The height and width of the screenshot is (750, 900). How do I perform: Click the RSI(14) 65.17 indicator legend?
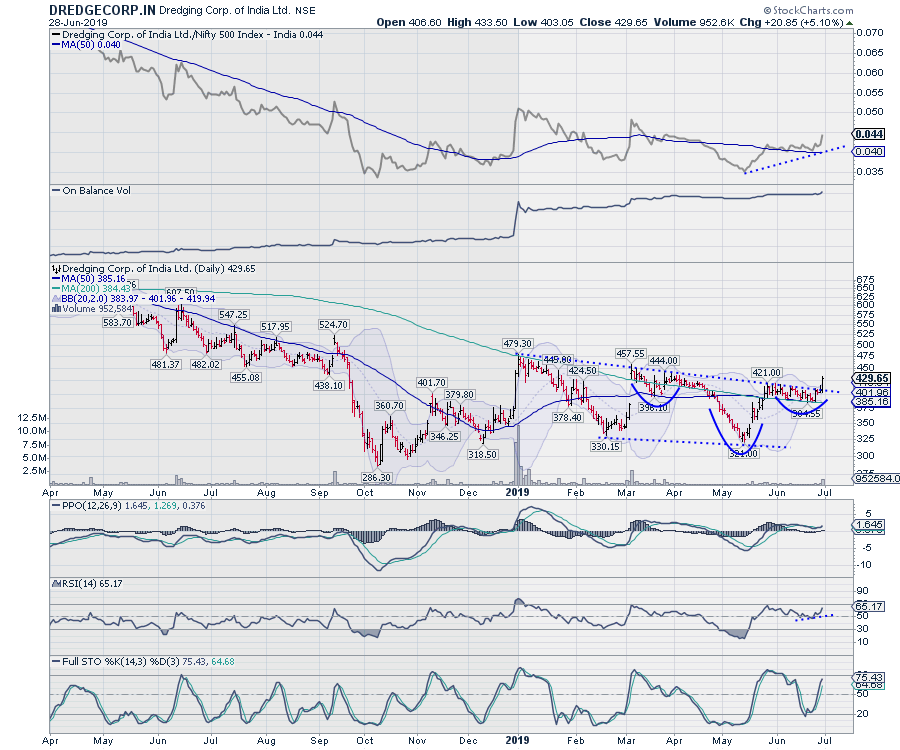point(87,584)
